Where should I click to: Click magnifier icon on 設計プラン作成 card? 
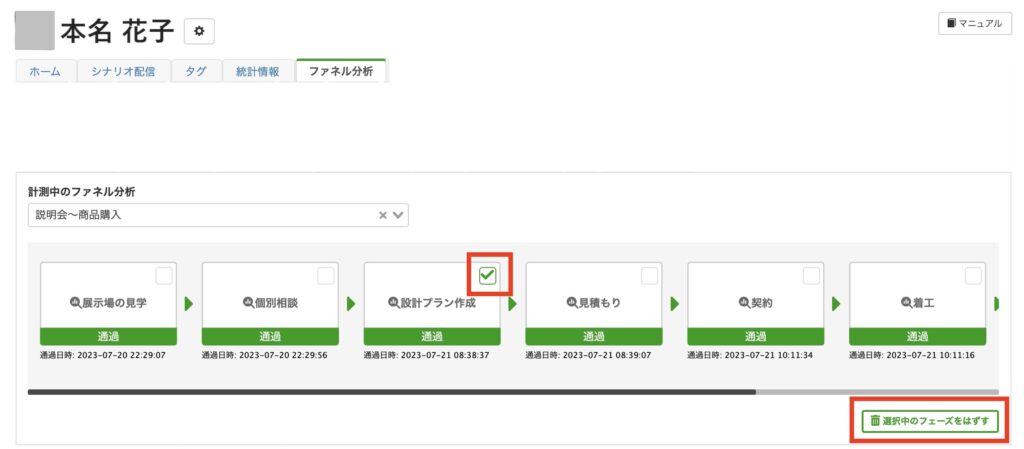[395, 303]
